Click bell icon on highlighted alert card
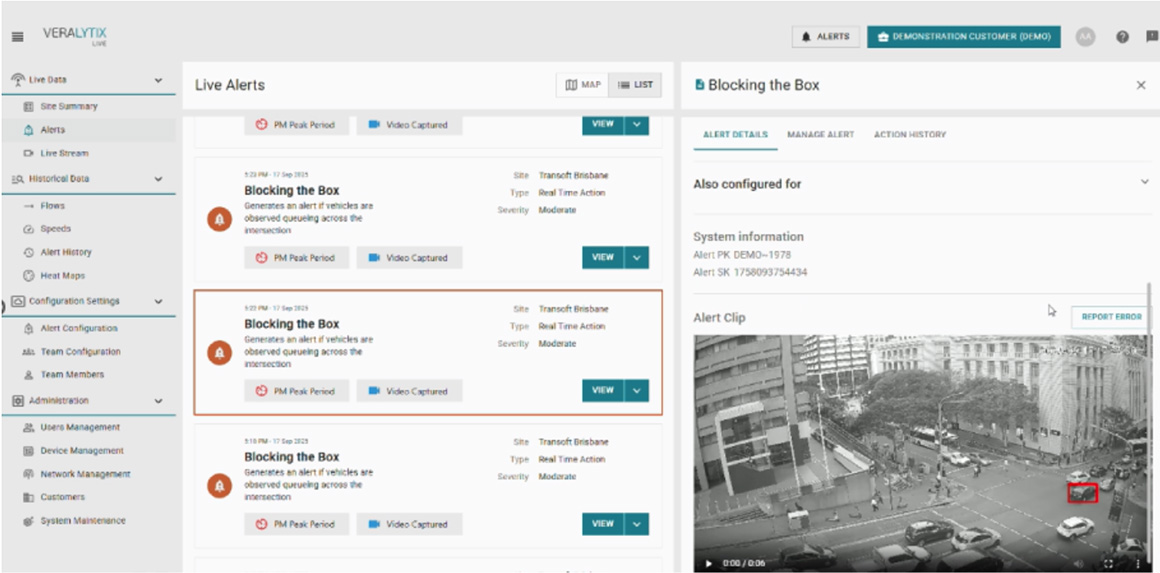This screenshot has width=1160, height=573. [x=219, y=353]
